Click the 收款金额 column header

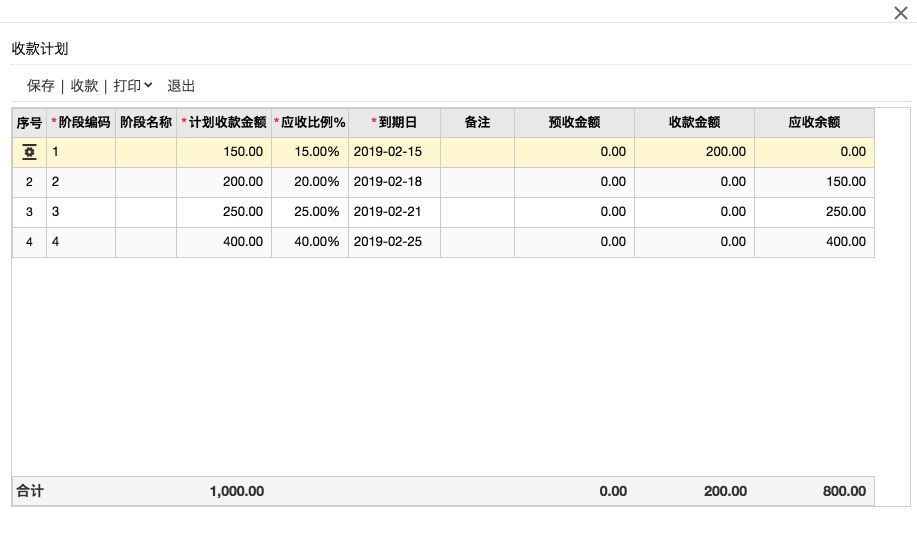coord(694,123)
